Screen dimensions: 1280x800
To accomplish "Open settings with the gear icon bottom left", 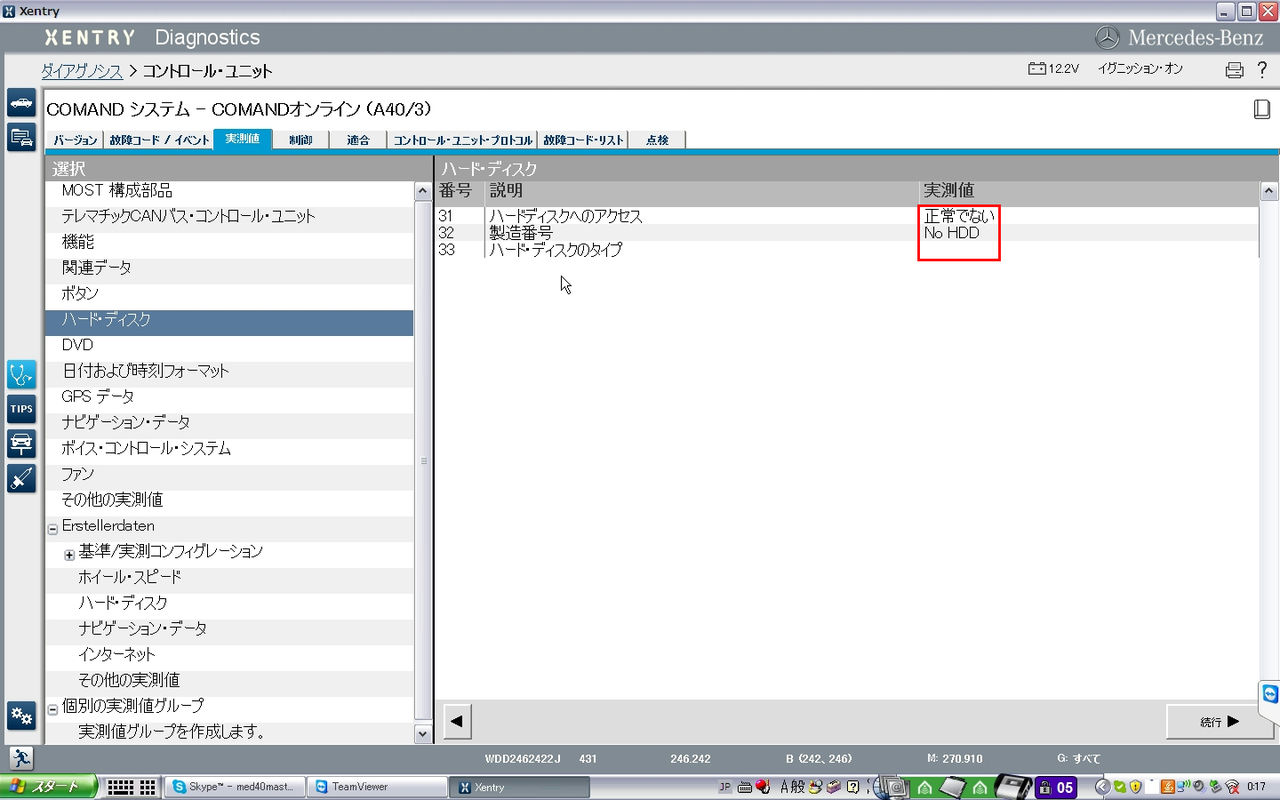I will coord(21,716).
